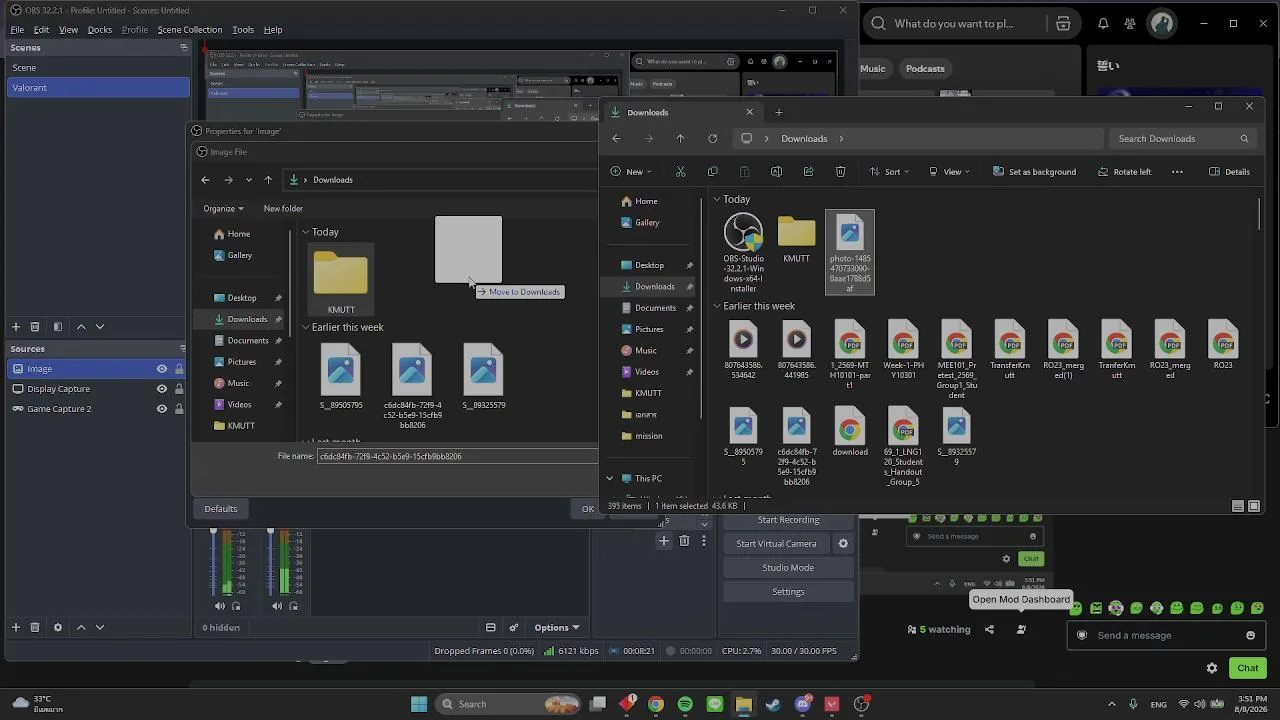Open Spotify from the Windows taskbar
1280x720 pixels.
point(685,704)
